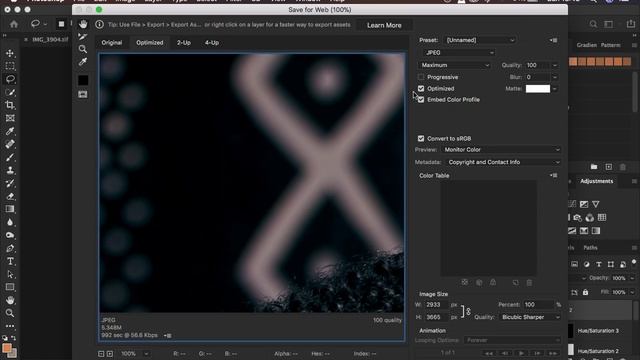Select the Crop tool
This screenshot has width=640, height=360.
coord(10,105)
